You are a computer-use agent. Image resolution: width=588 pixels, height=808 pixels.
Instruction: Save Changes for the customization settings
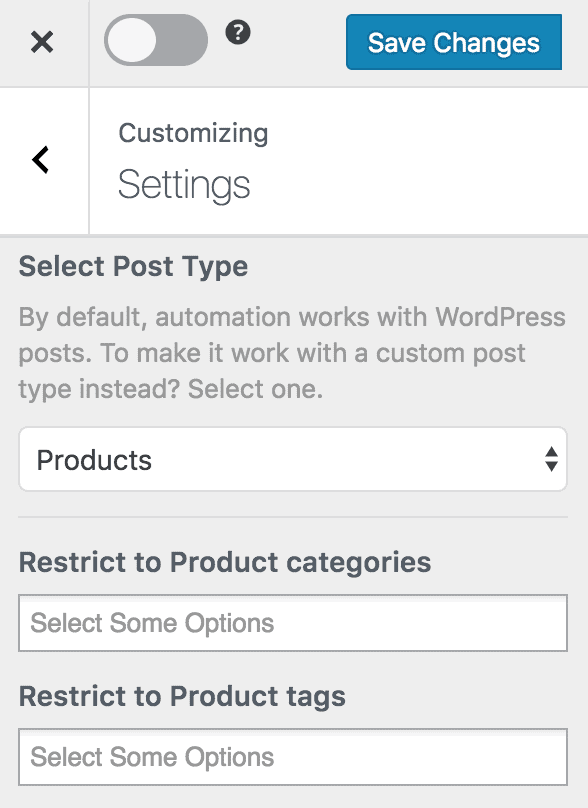453,42
